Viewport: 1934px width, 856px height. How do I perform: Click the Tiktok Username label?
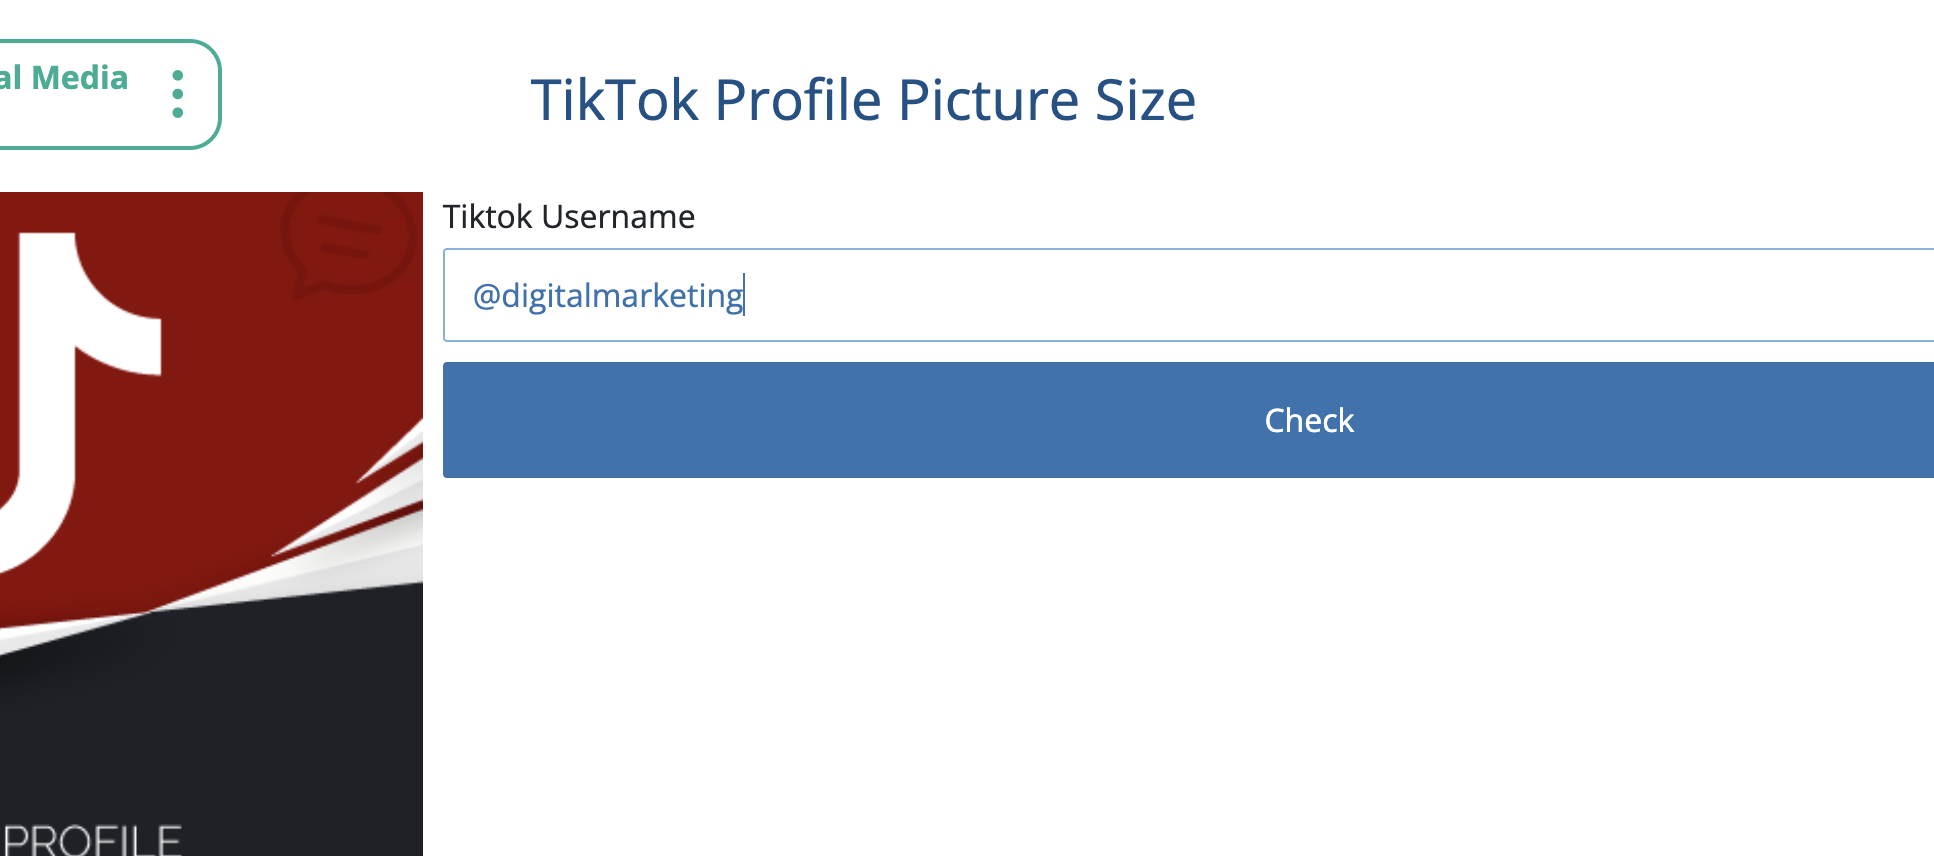point(569,217)
